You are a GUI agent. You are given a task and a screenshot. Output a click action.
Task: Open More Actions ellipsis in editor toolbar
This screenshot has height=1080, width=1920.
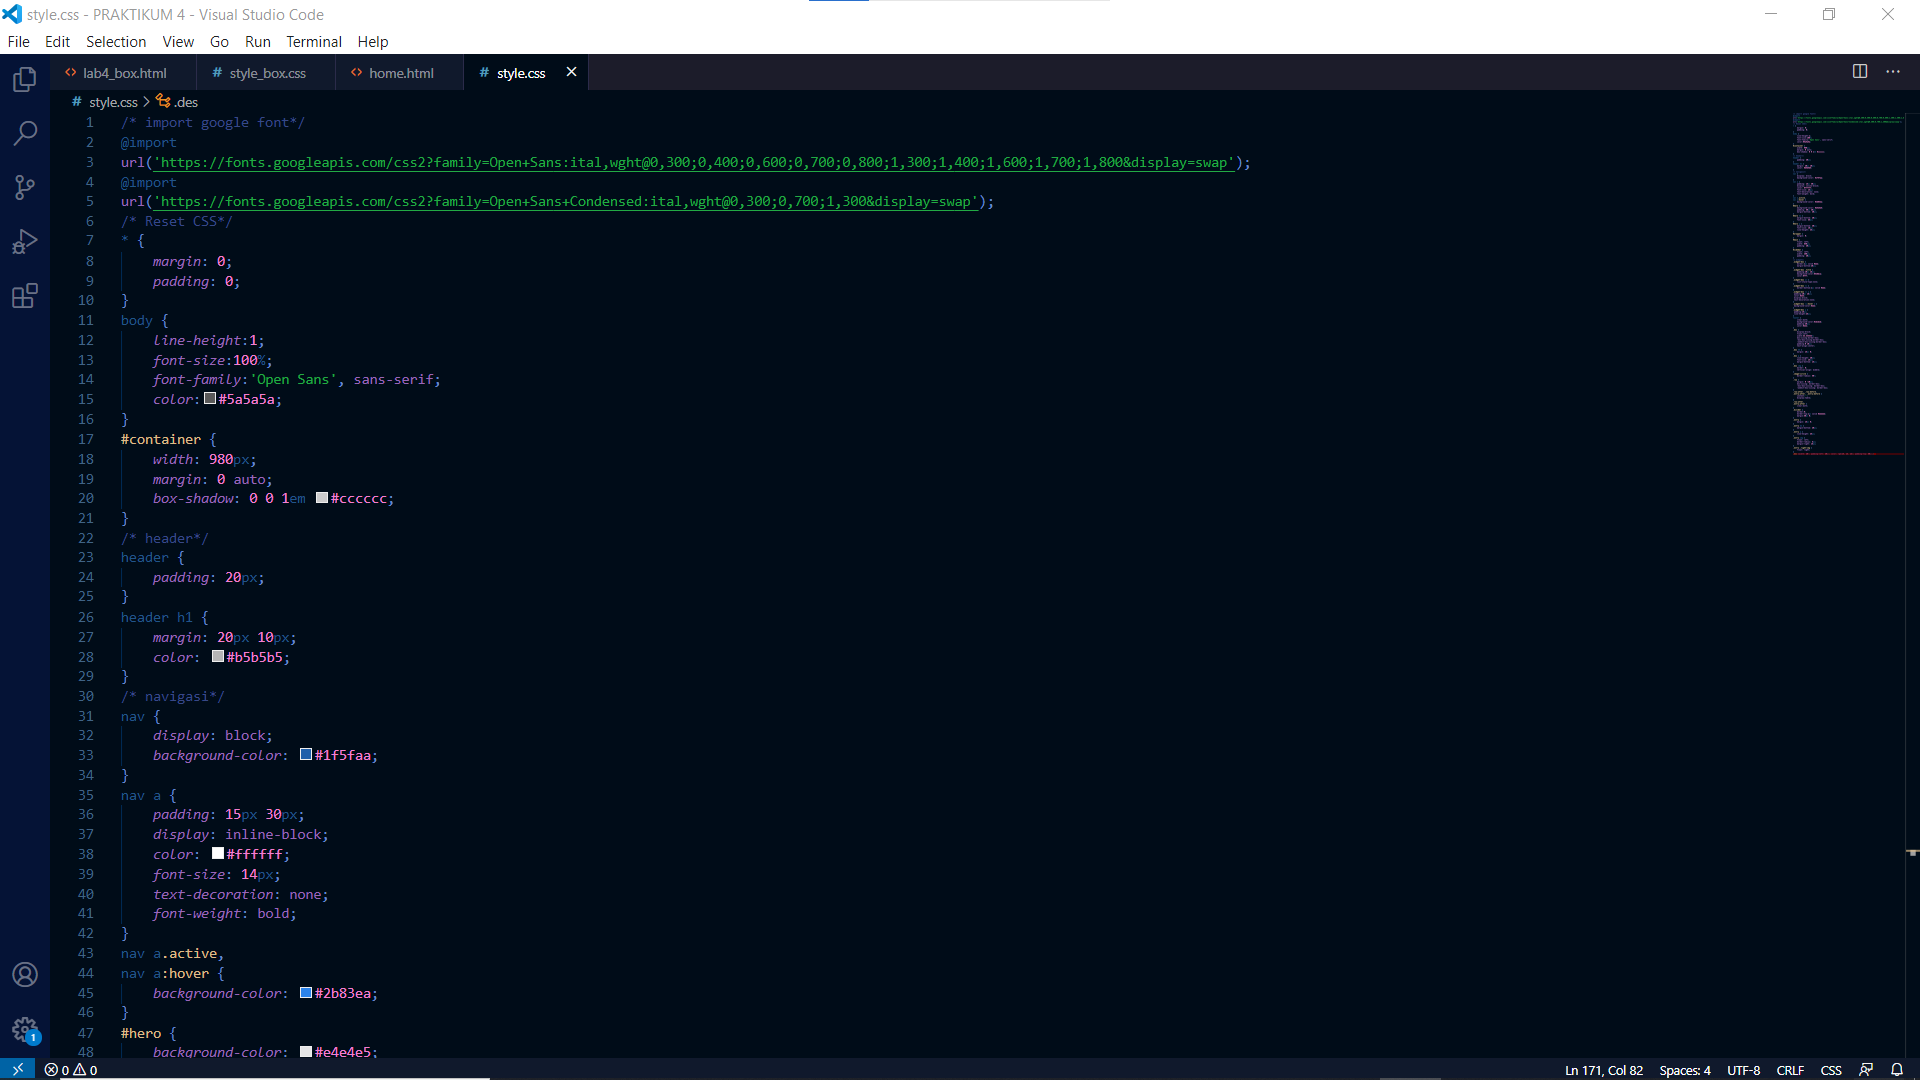[1893, 71]
